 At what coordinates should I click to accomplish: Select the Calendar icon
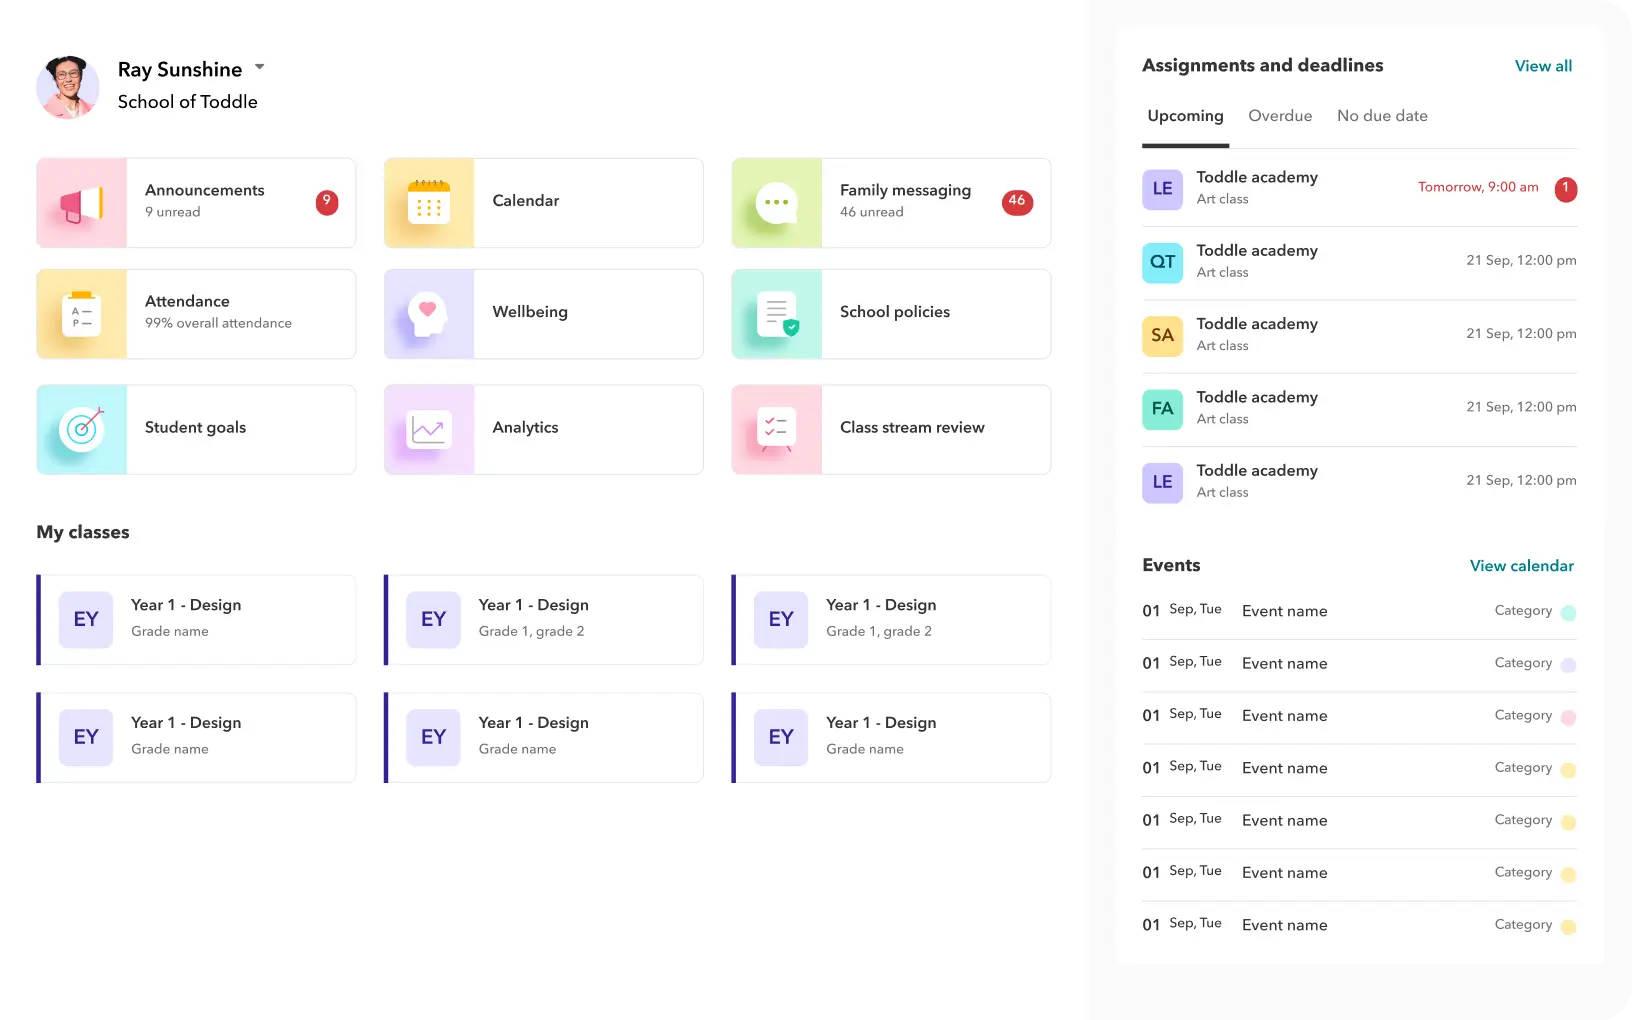point(429,201)
